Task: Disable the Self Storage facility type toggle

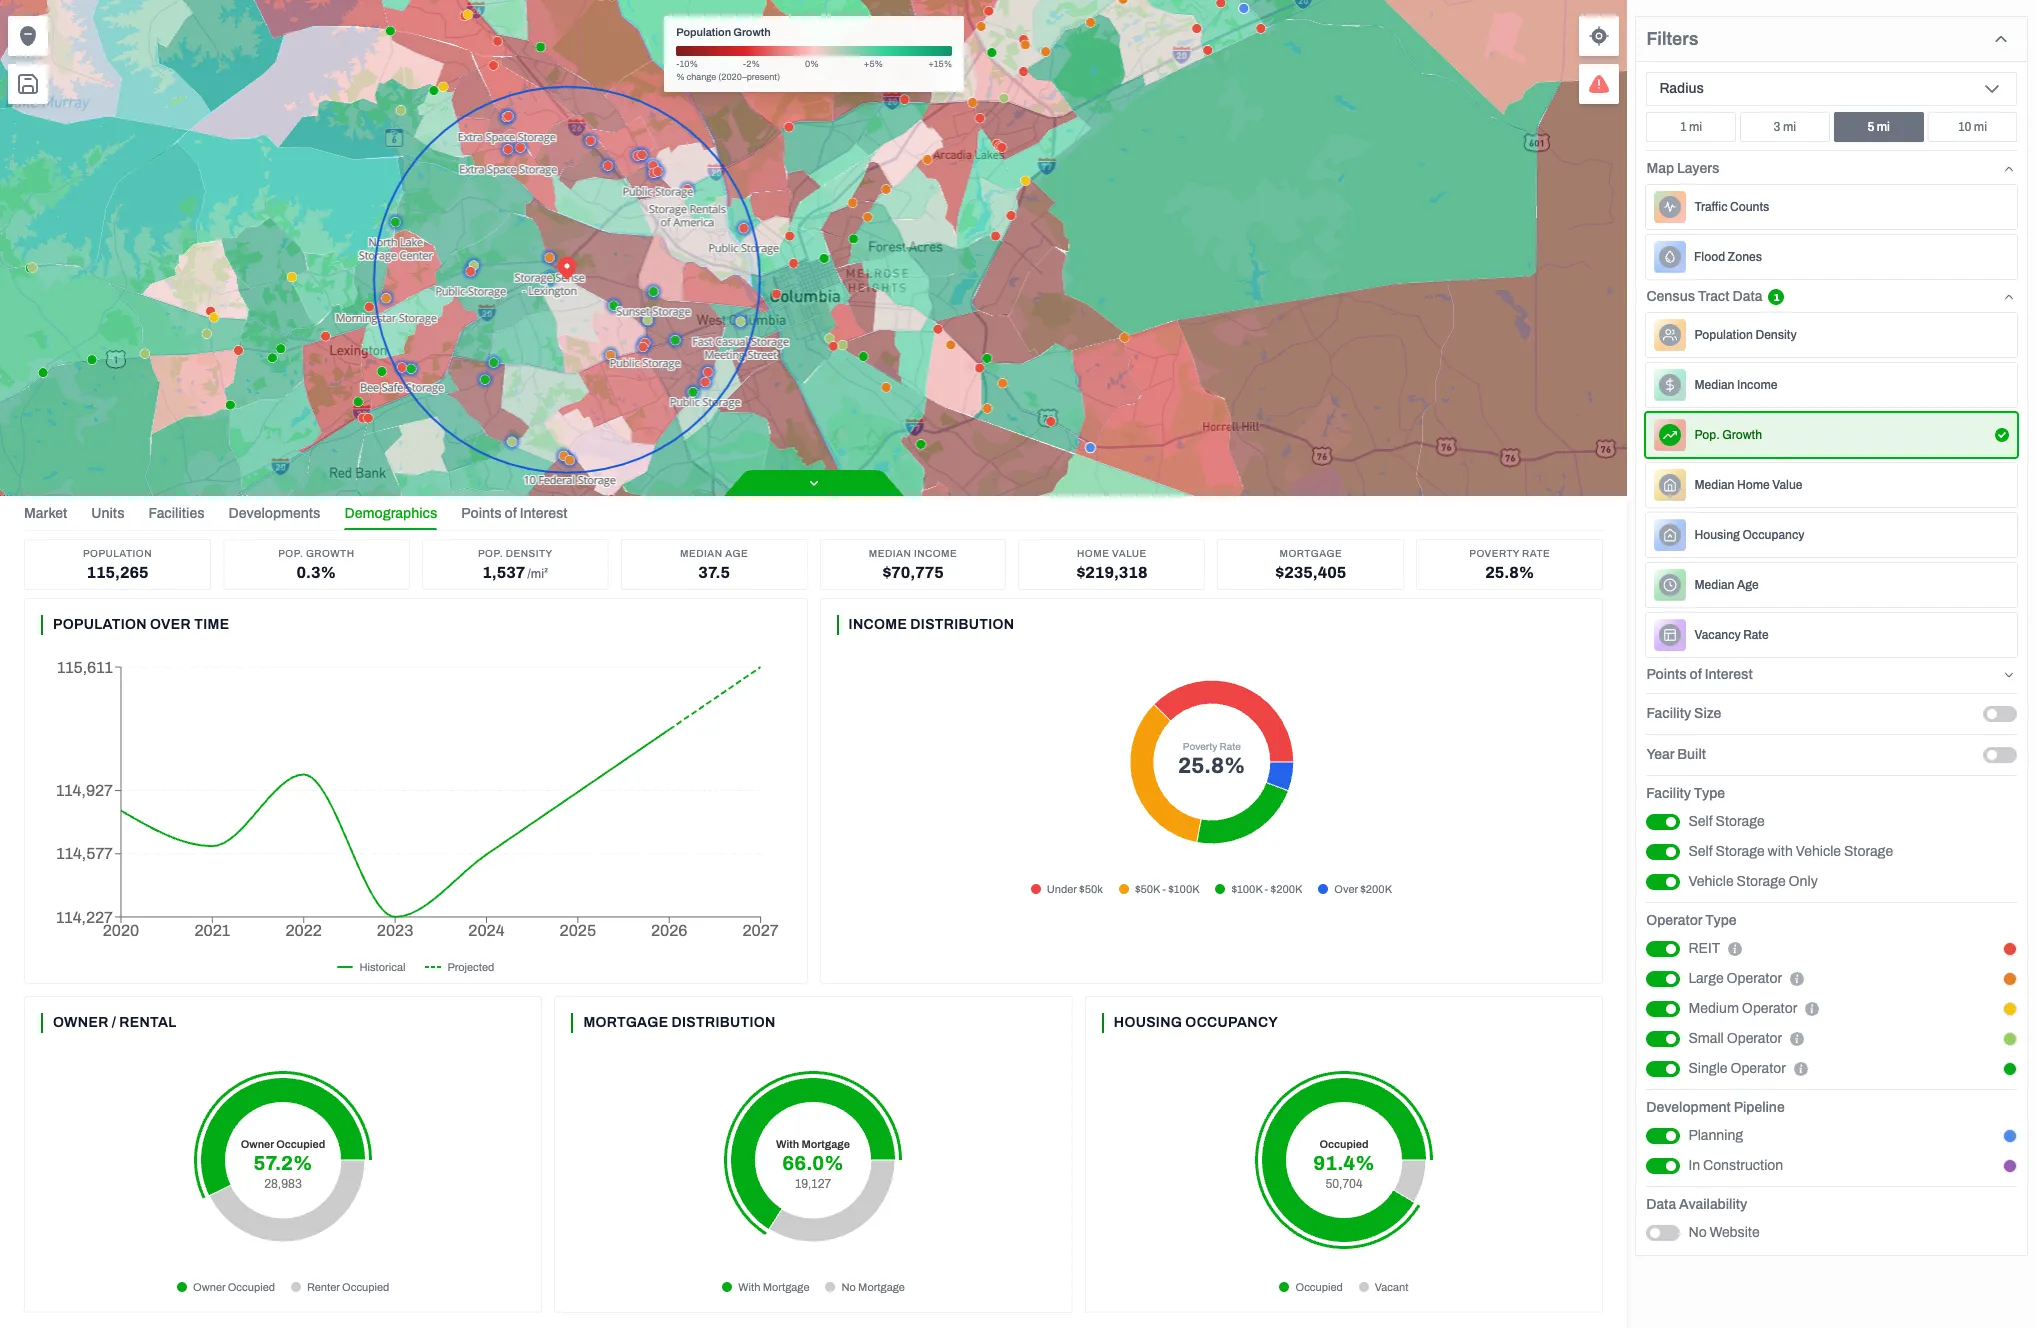Action: coord(1663,822)
